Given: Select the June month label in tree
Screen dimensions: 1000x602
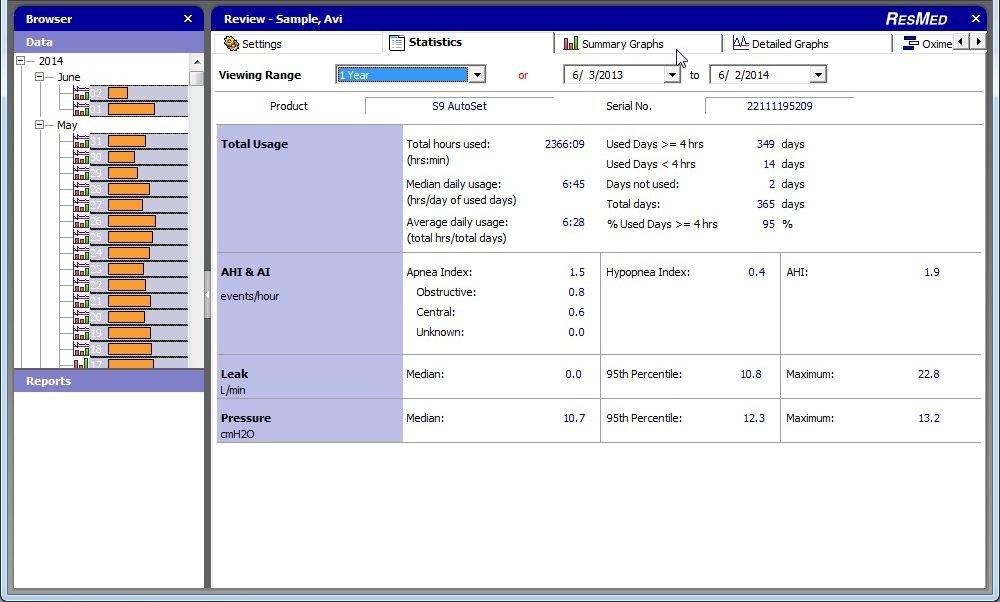Looking at the screenshot, I should 69,77.
